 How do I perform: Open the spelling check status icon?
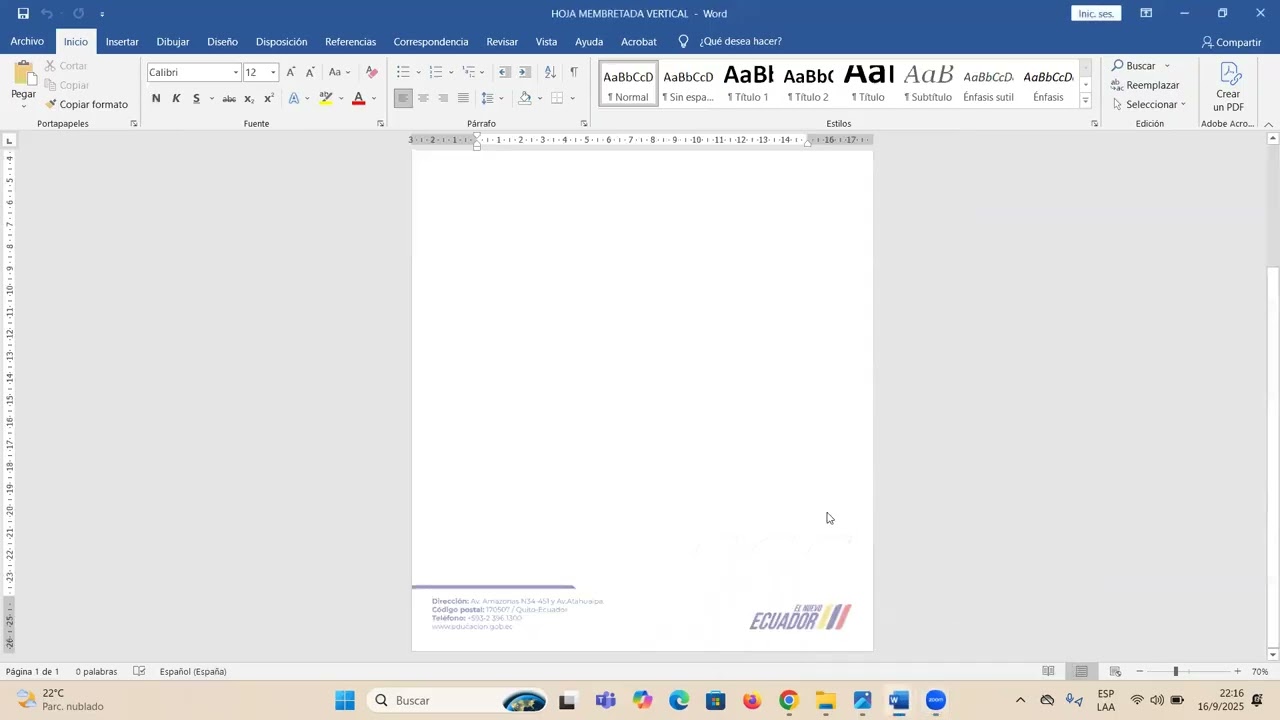pyautogui.click(x=140, y=671)
